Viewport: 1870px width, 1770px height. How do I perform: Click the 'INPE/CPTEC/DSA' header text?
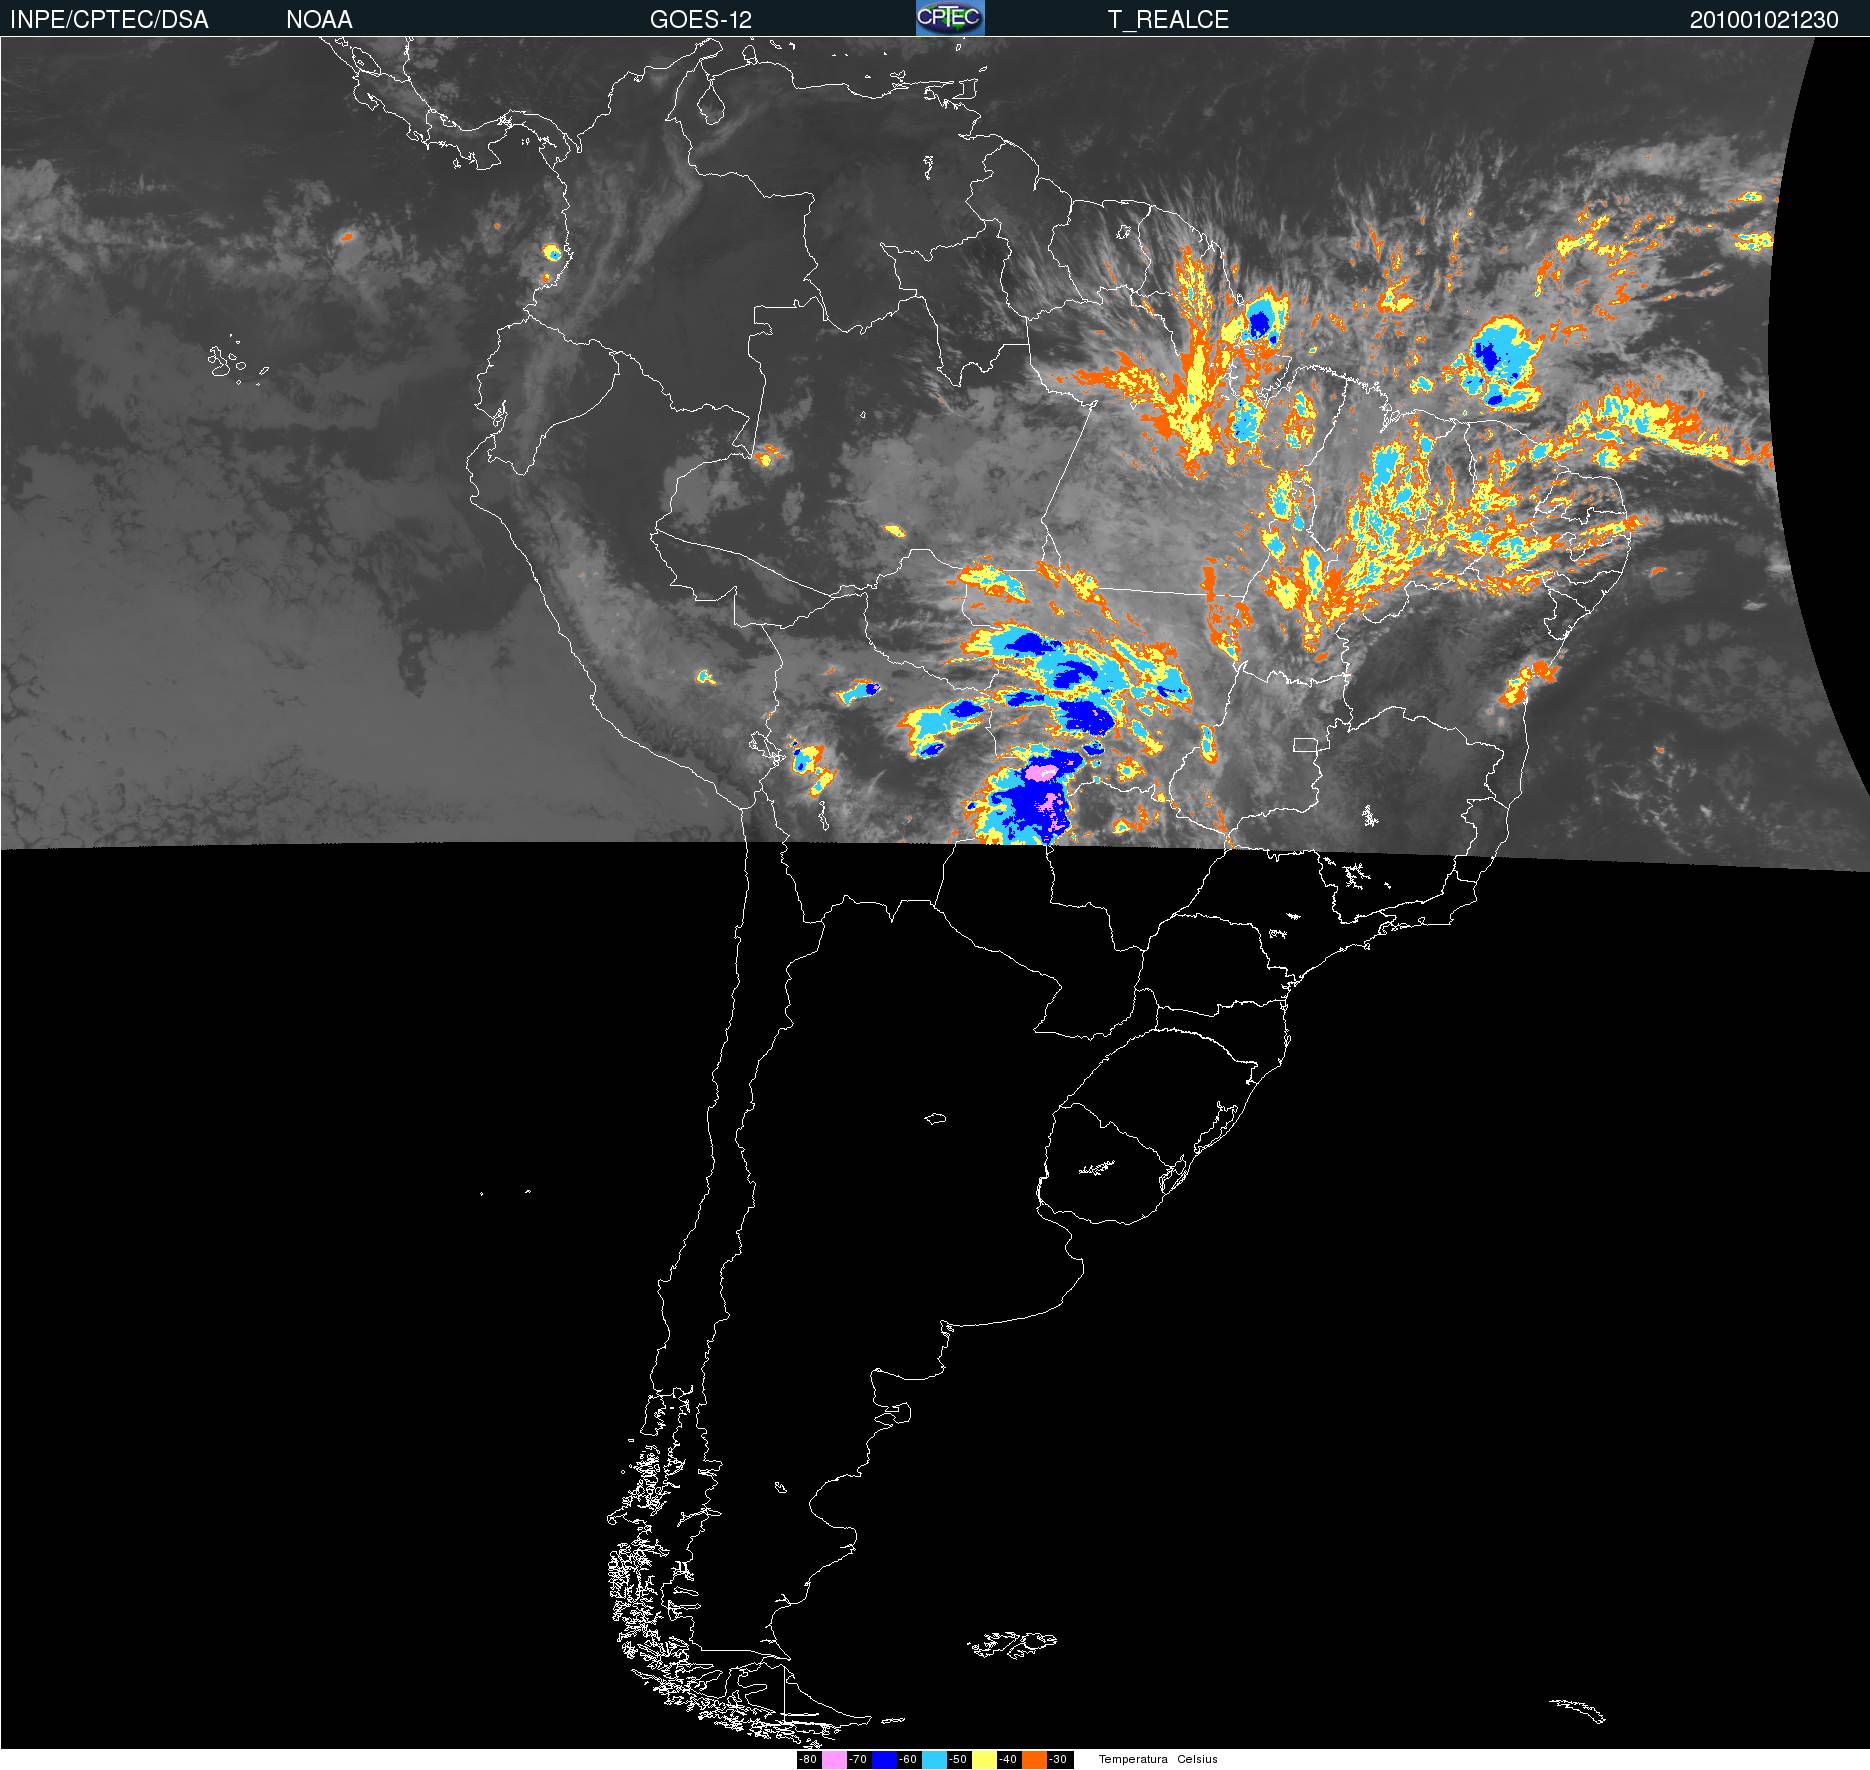coord(109,20)
